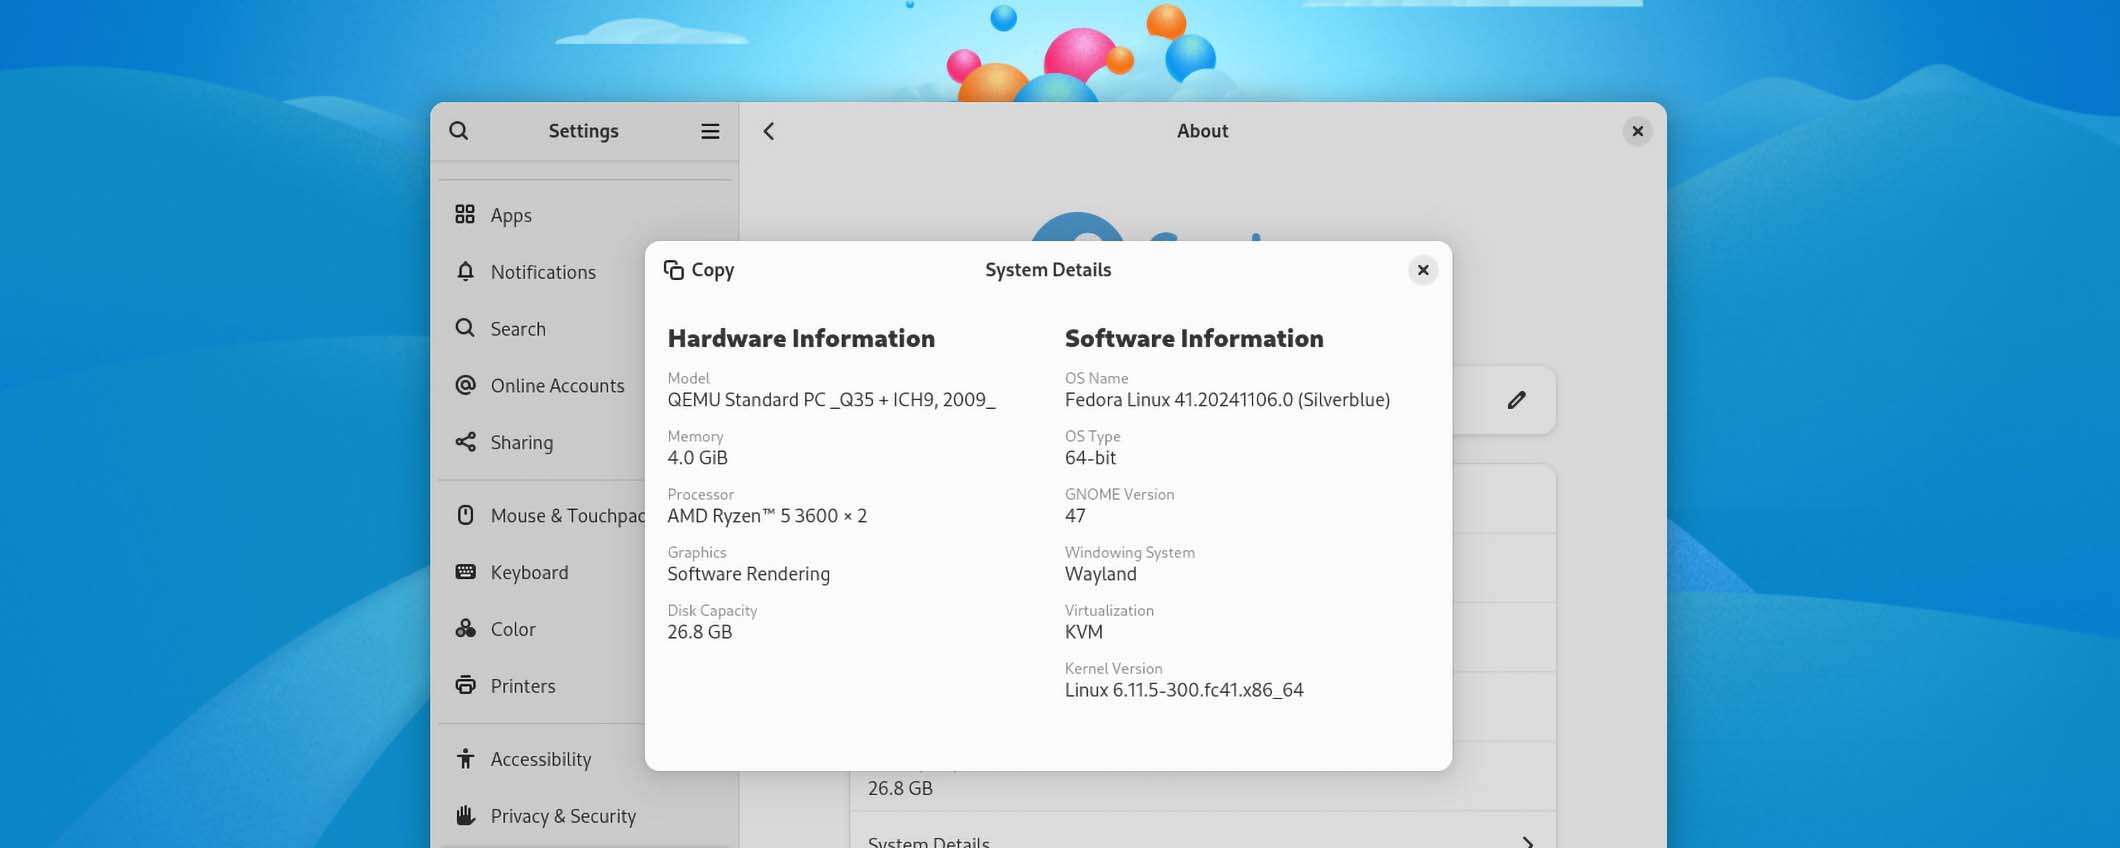Close the Settings window
2120x848 pixels.
pyautogui.click(x=1637, y=131)
